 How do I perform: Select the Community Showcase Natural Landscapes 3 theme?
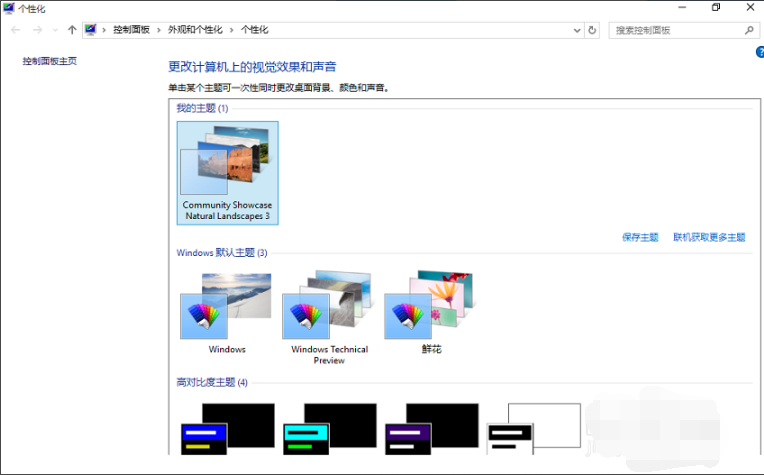pyautogui.click(x=227, y=172)
